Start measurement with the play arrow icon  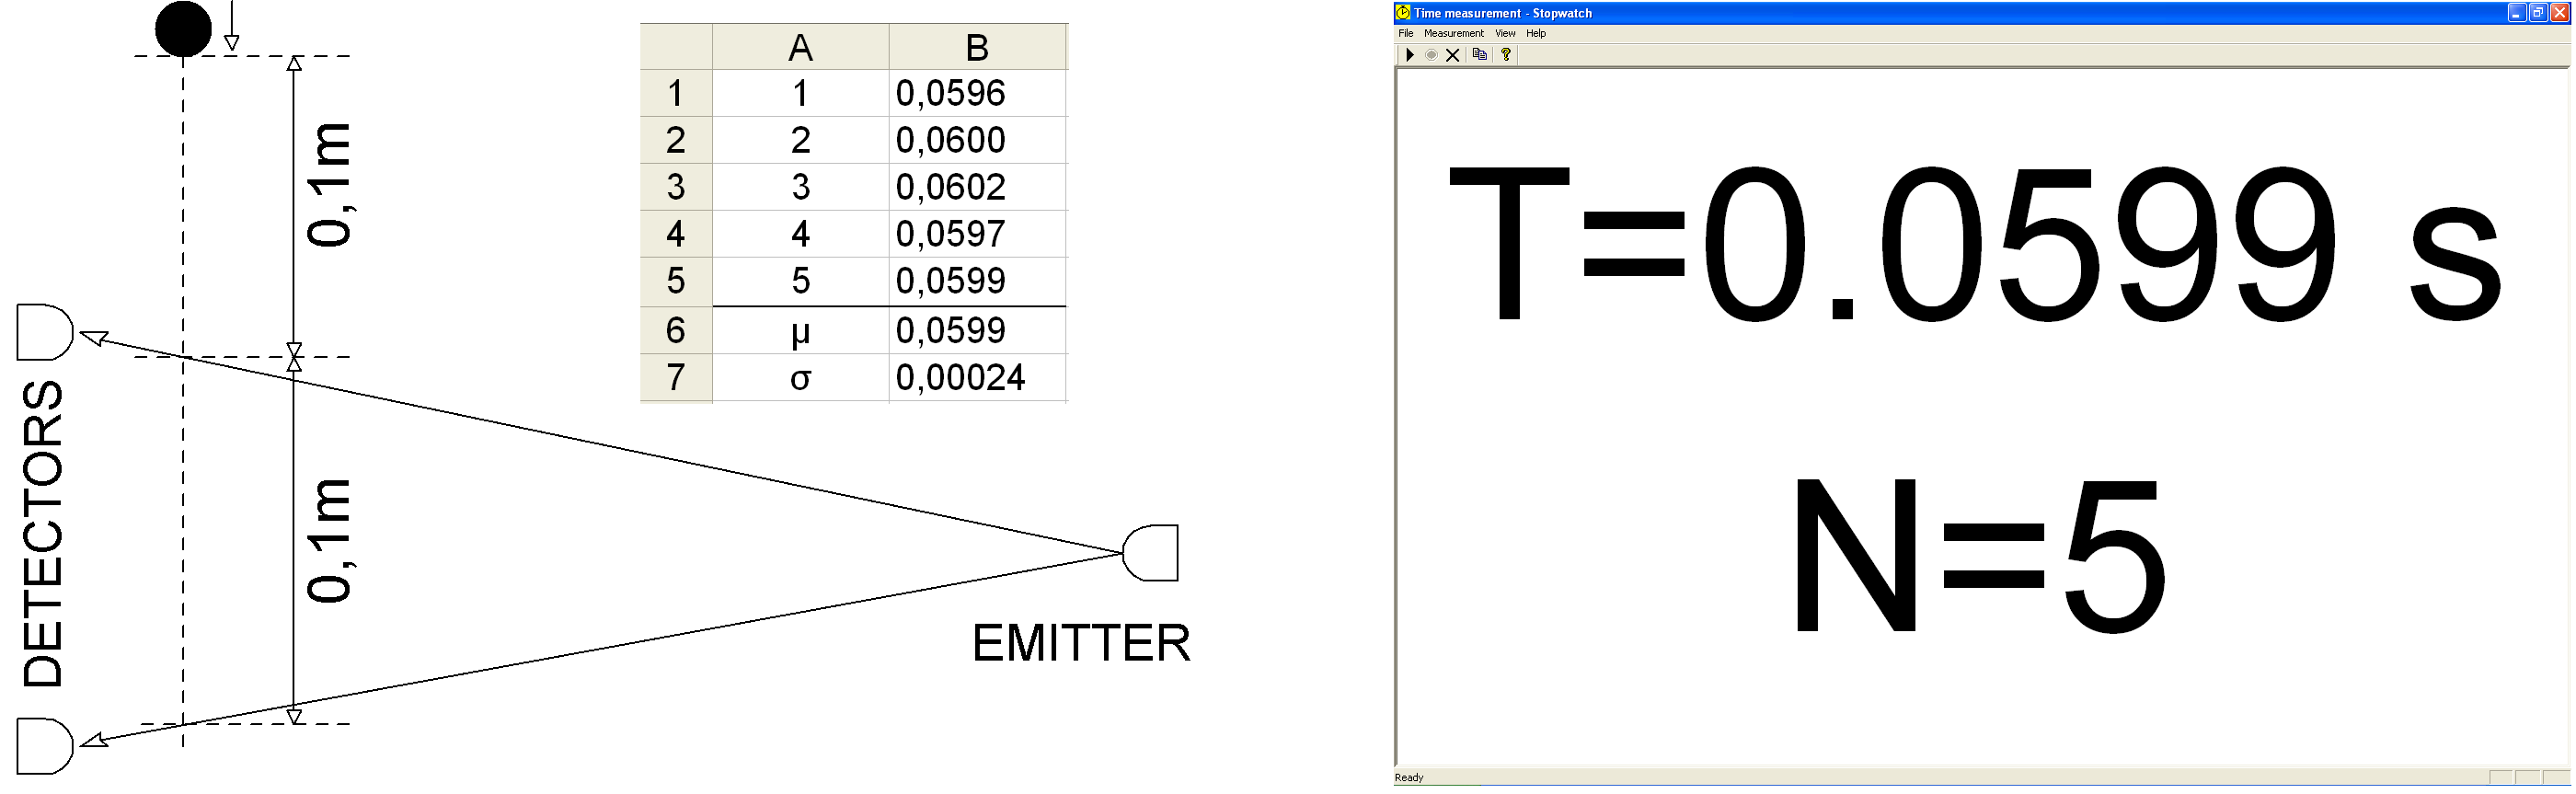pos(1409,55)
